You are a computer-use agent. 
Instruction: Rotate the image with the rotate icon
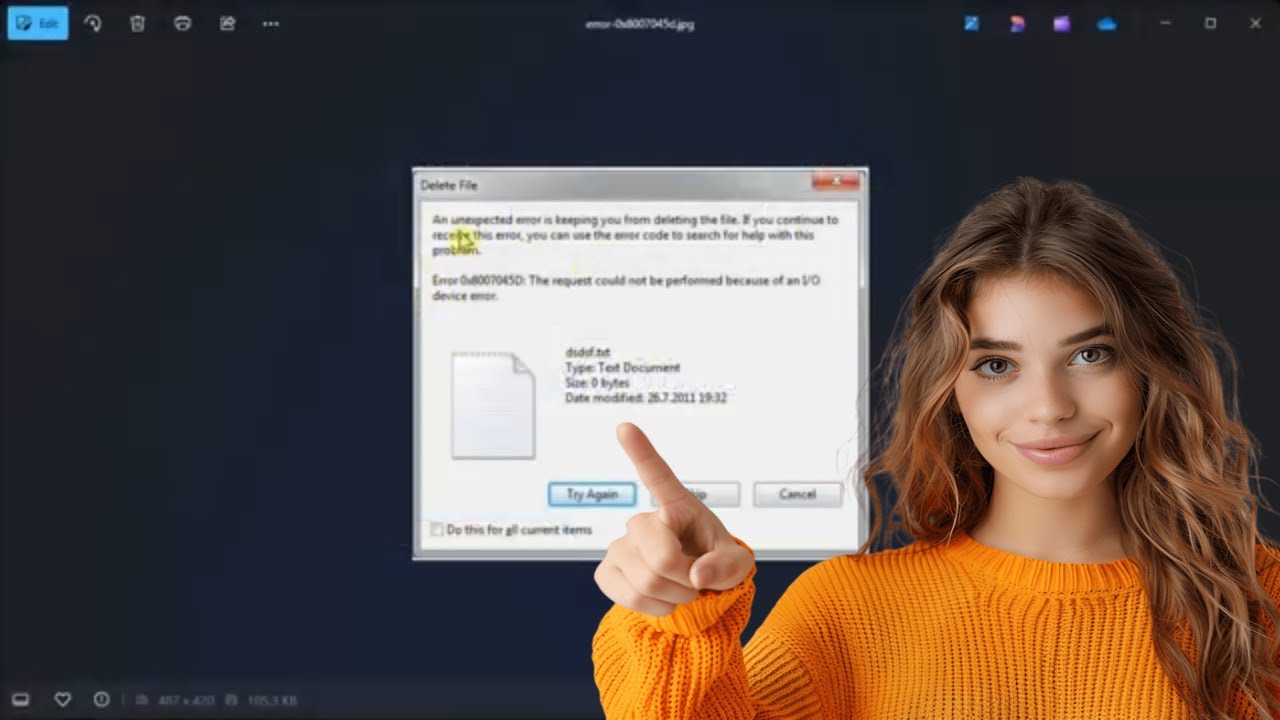(93, 23)
